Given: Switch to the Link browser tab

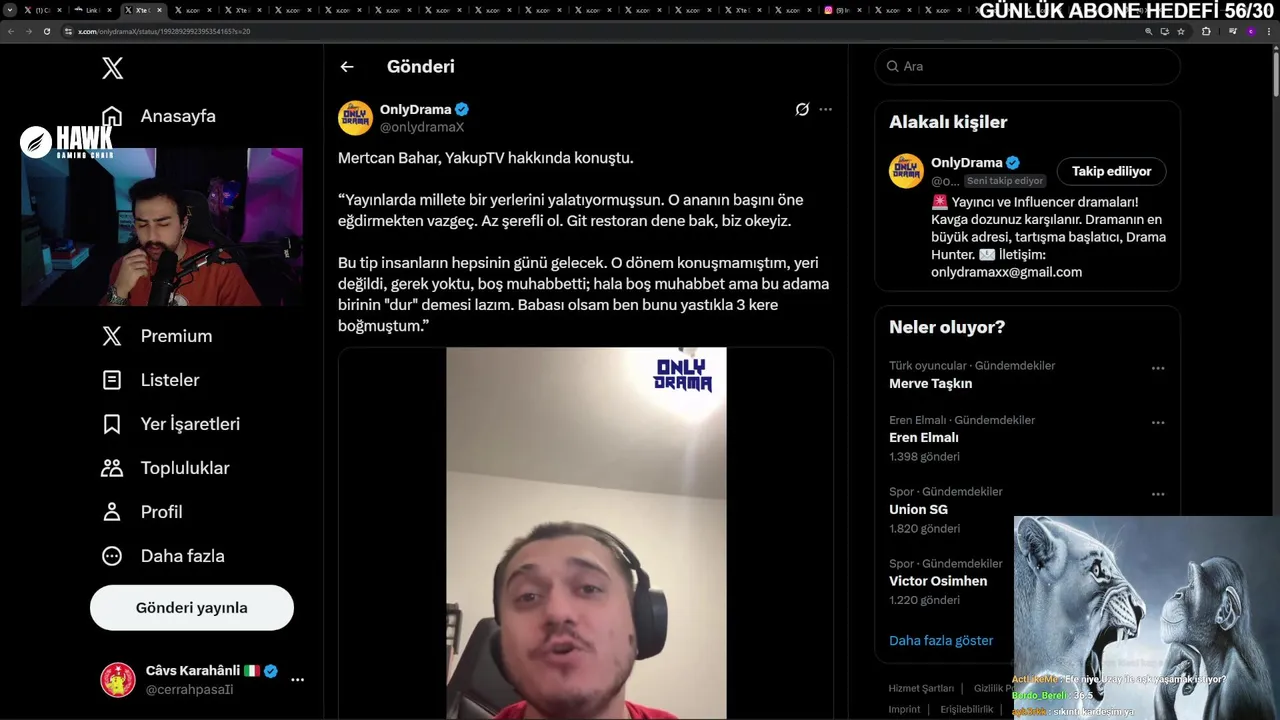Looking at the screenshot, I should click(95, 10).
